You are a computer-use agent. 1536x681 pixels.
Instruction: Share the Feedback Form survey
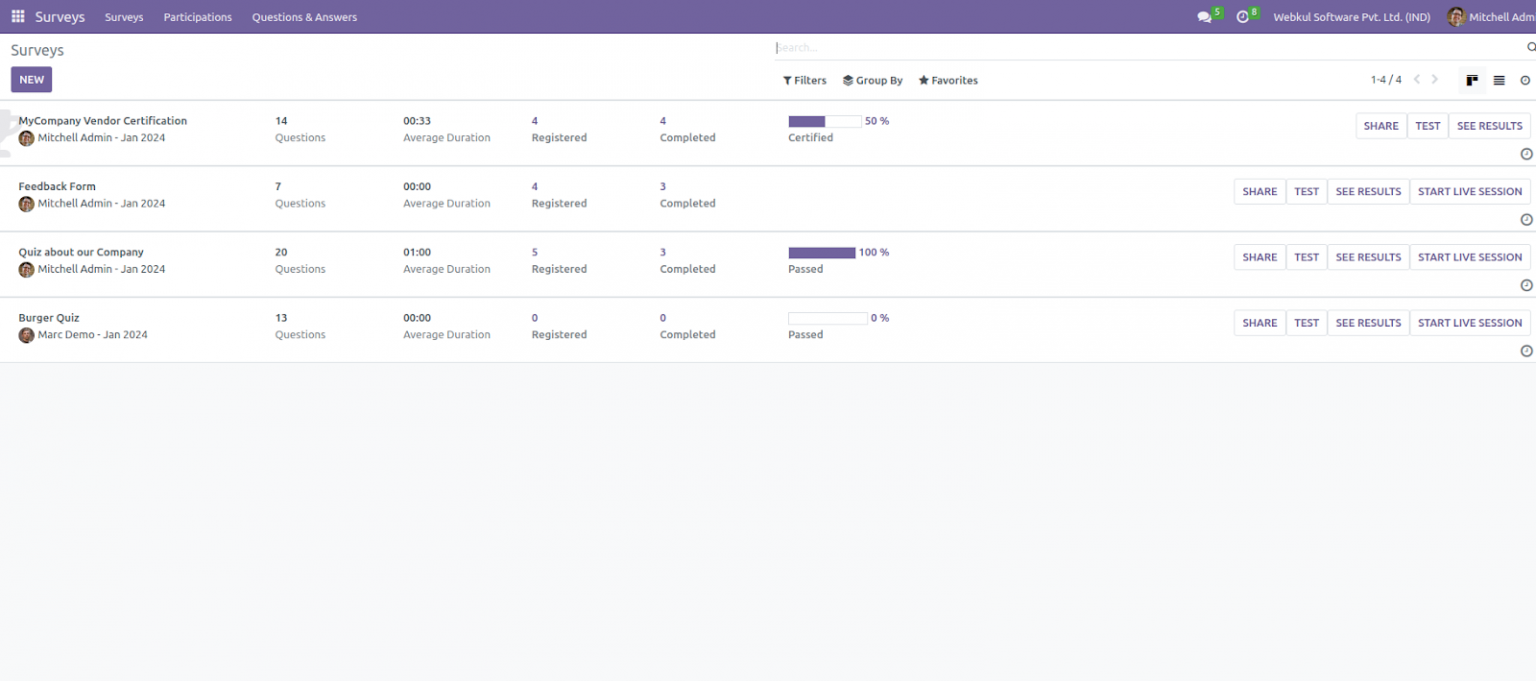(1259, 191)
